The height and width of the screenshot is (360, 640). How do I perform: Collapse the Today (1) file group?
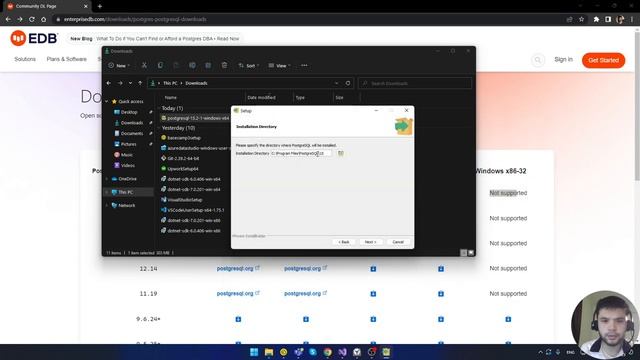coord(159,108)
